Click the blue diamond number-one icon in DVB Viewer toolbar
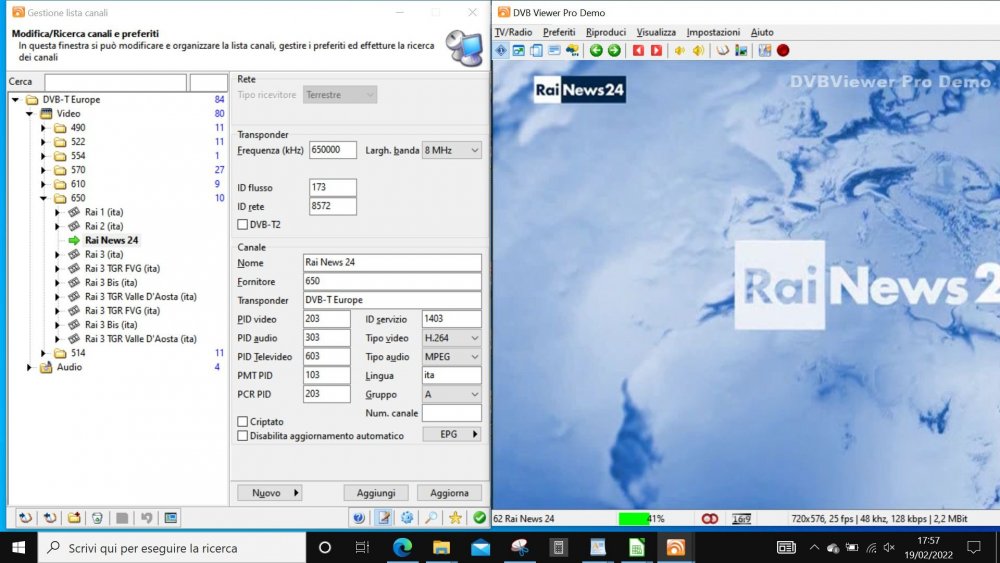Screen dimensions: 1000x563 pos(501,50)
